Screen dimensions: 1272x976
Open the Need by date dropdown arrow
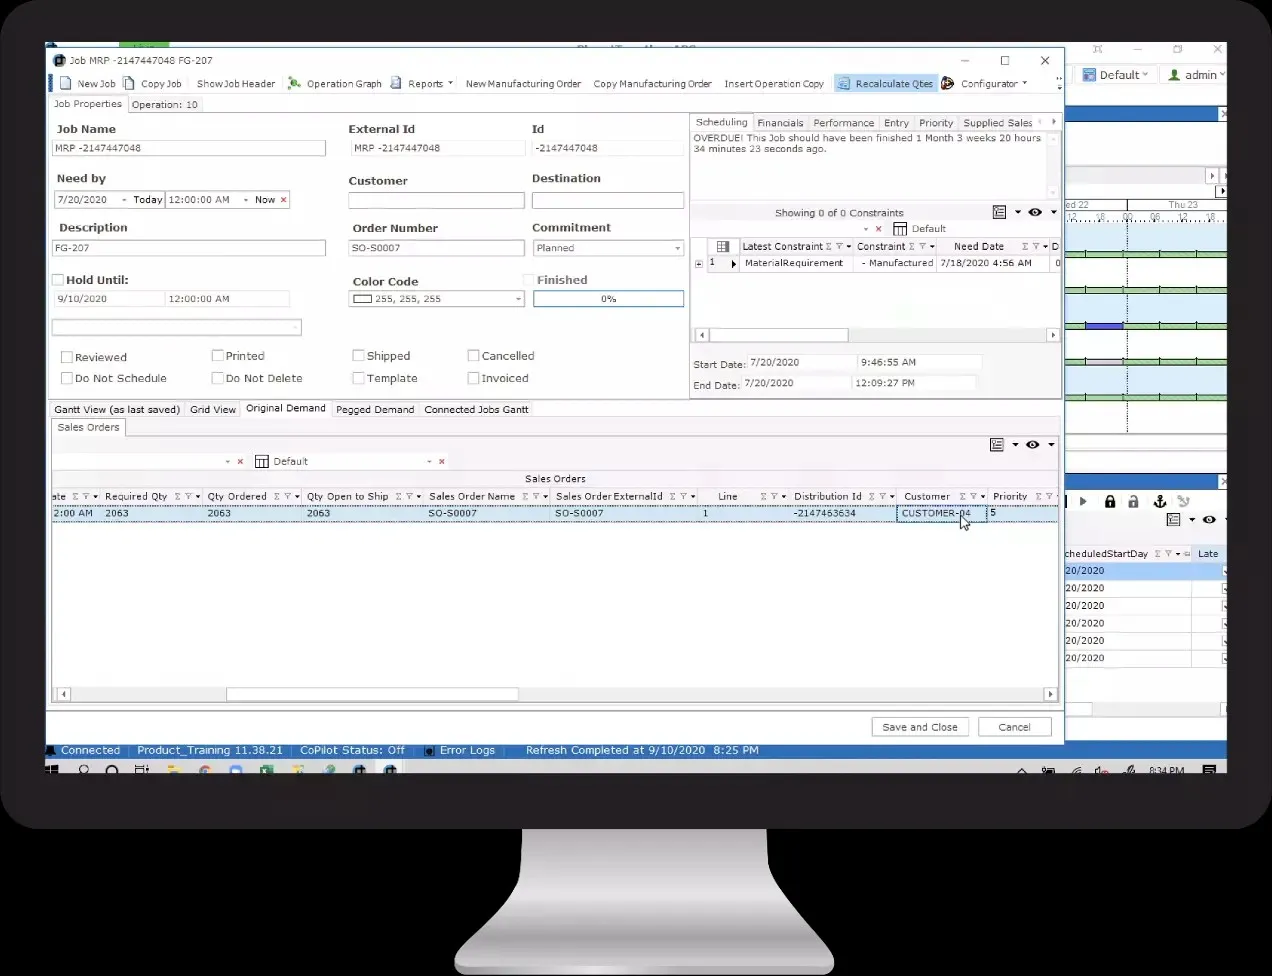tap(124, 200)
